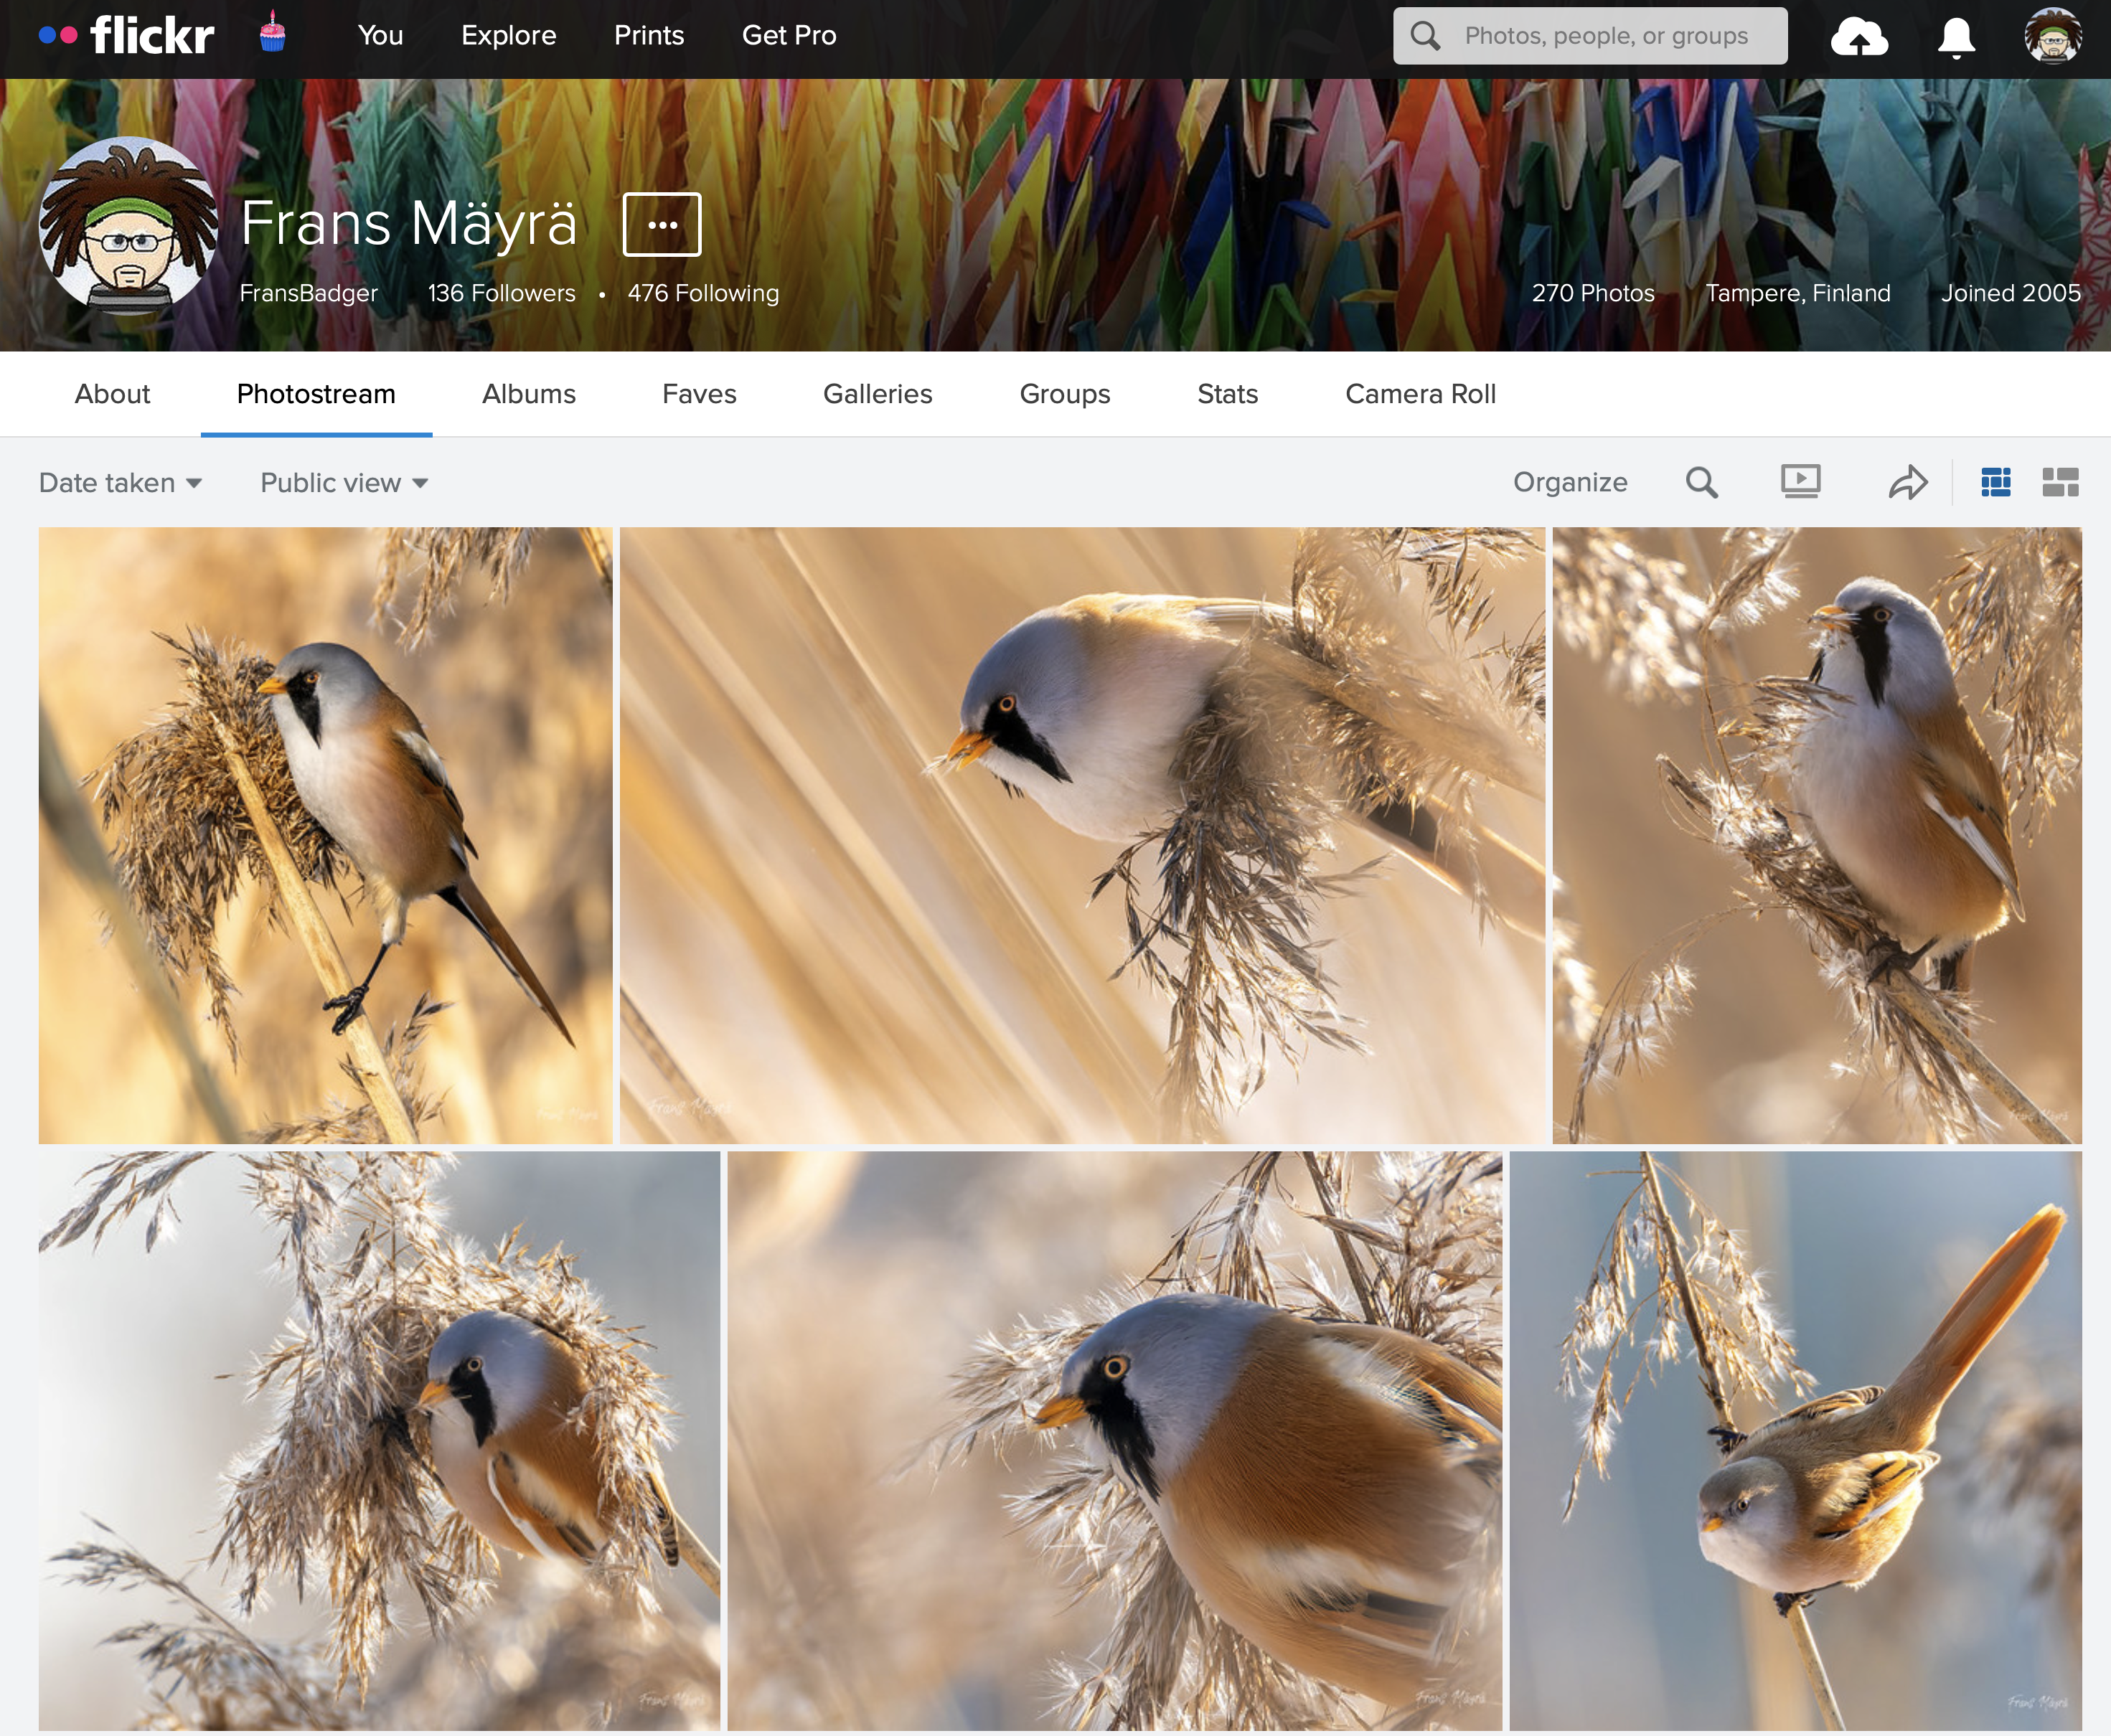Switch to the Albums tab
Image resolution: width=2111 pixels, height=1736 pixels.
(528, 394)
